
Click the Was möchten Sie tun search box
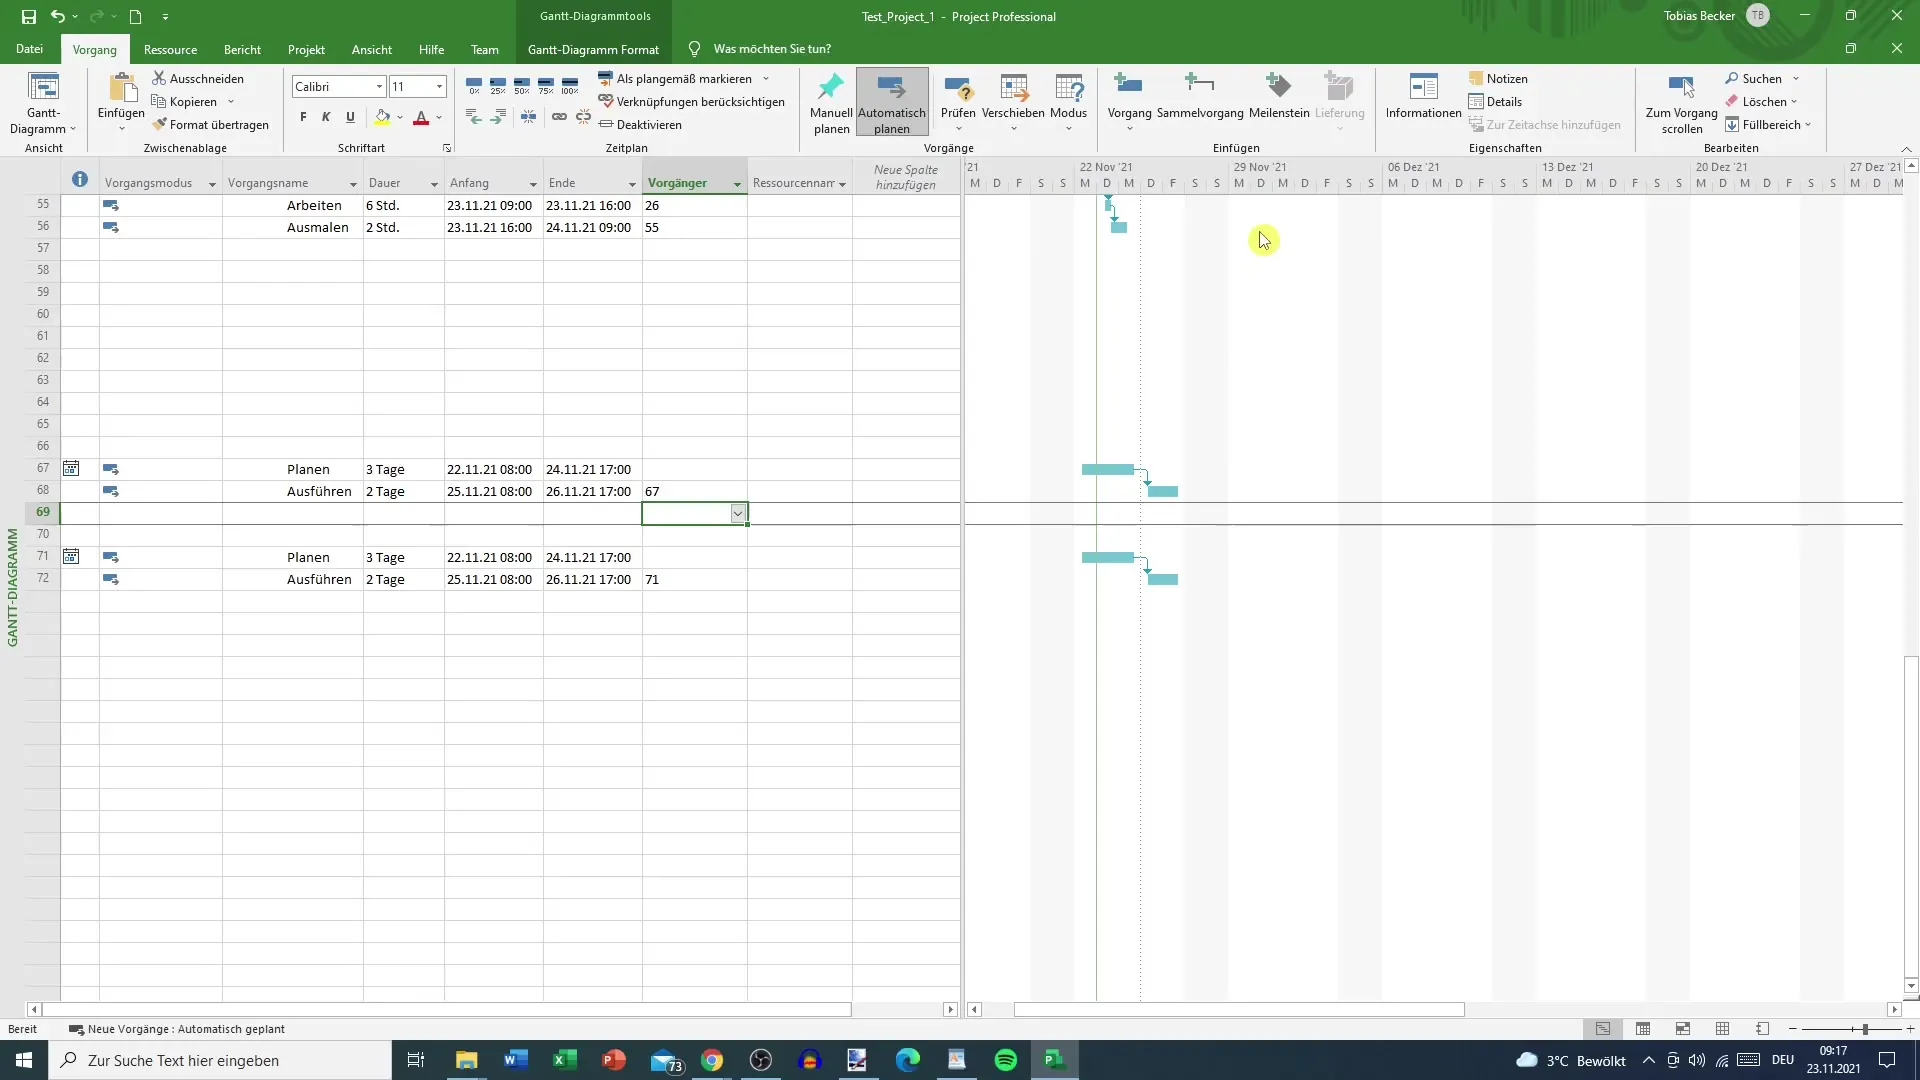771,49
